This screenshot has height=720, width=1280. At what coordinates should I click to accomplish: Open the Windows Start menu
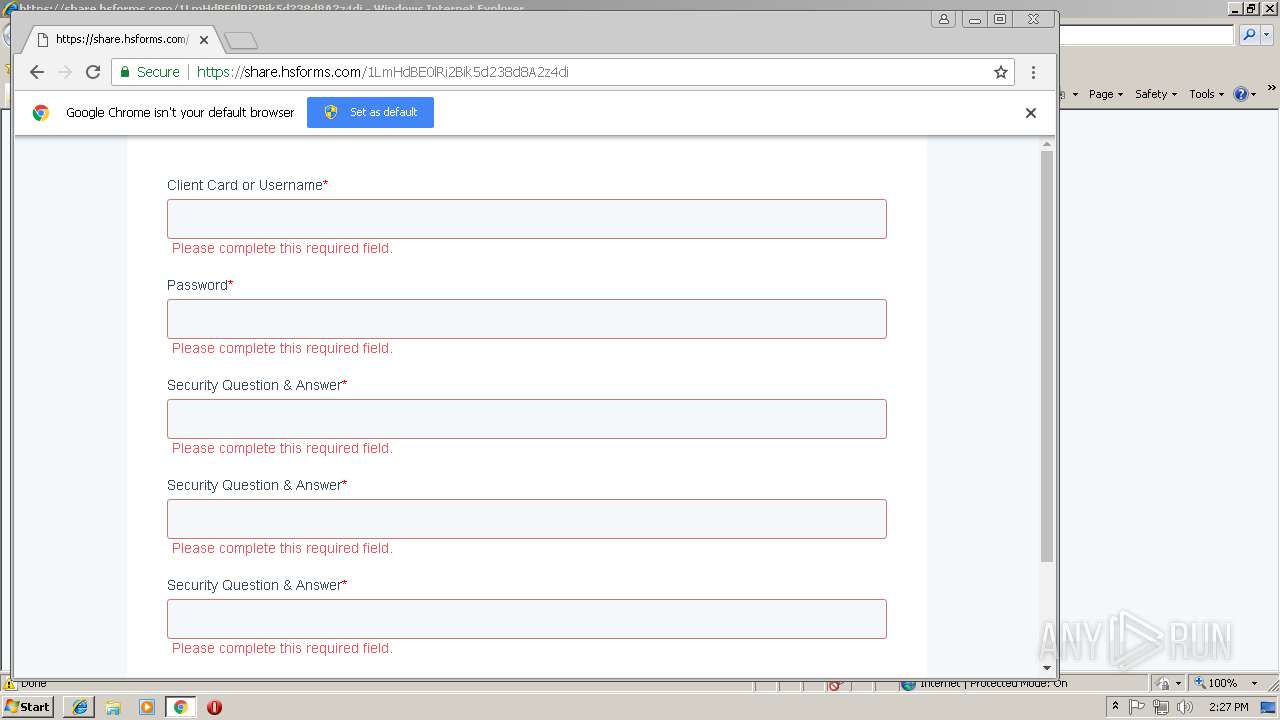pos(28,706)
